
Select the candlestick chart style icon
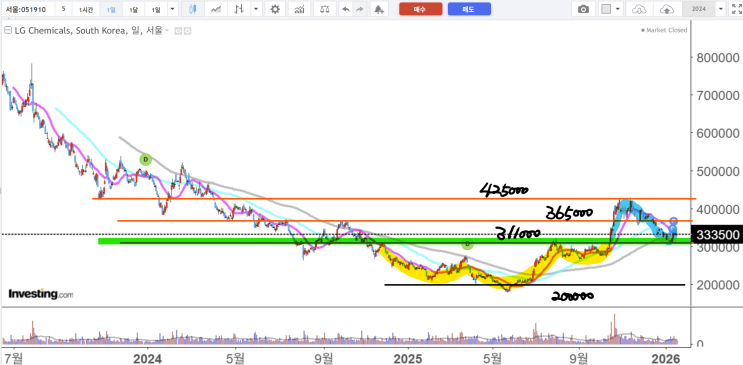click(192, 9)
